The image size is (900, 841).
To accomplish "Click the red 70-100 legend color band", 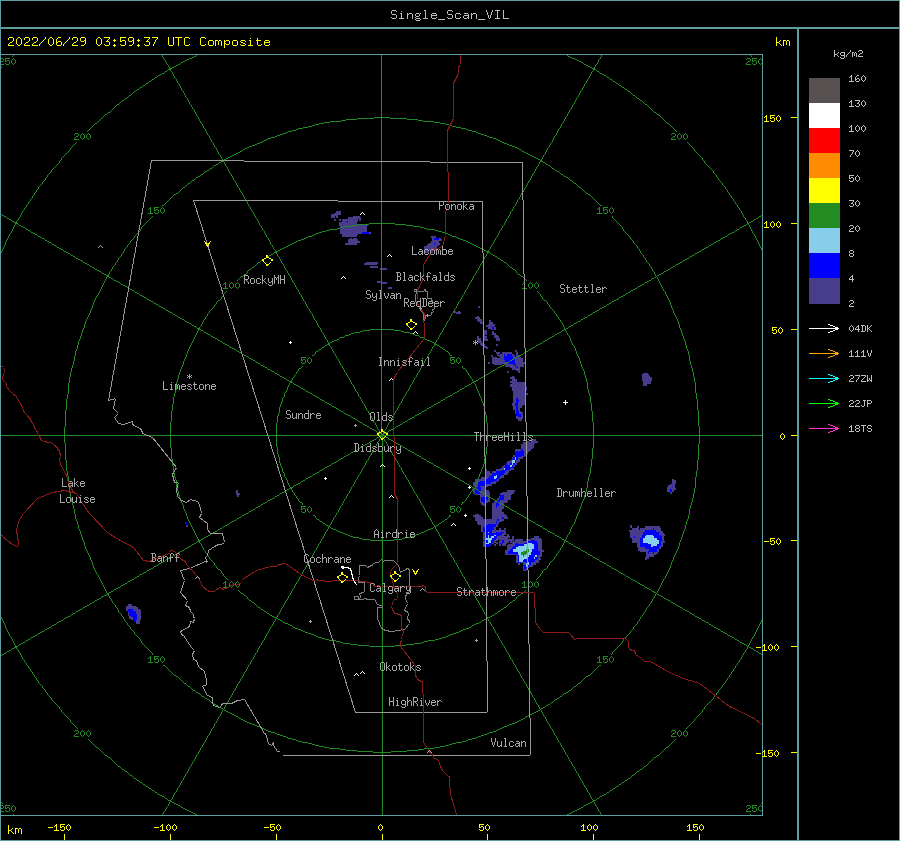I will pos(824,141).
